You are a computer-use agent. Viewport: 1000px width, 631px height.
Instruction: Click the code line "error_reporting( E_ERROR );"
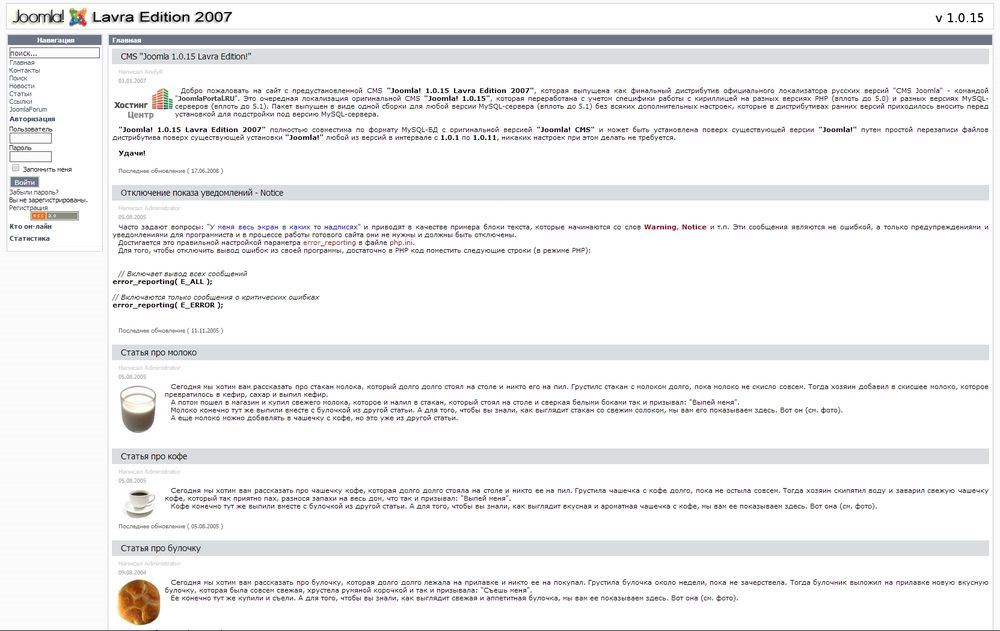pyautogui.click(x=168, y=305)
